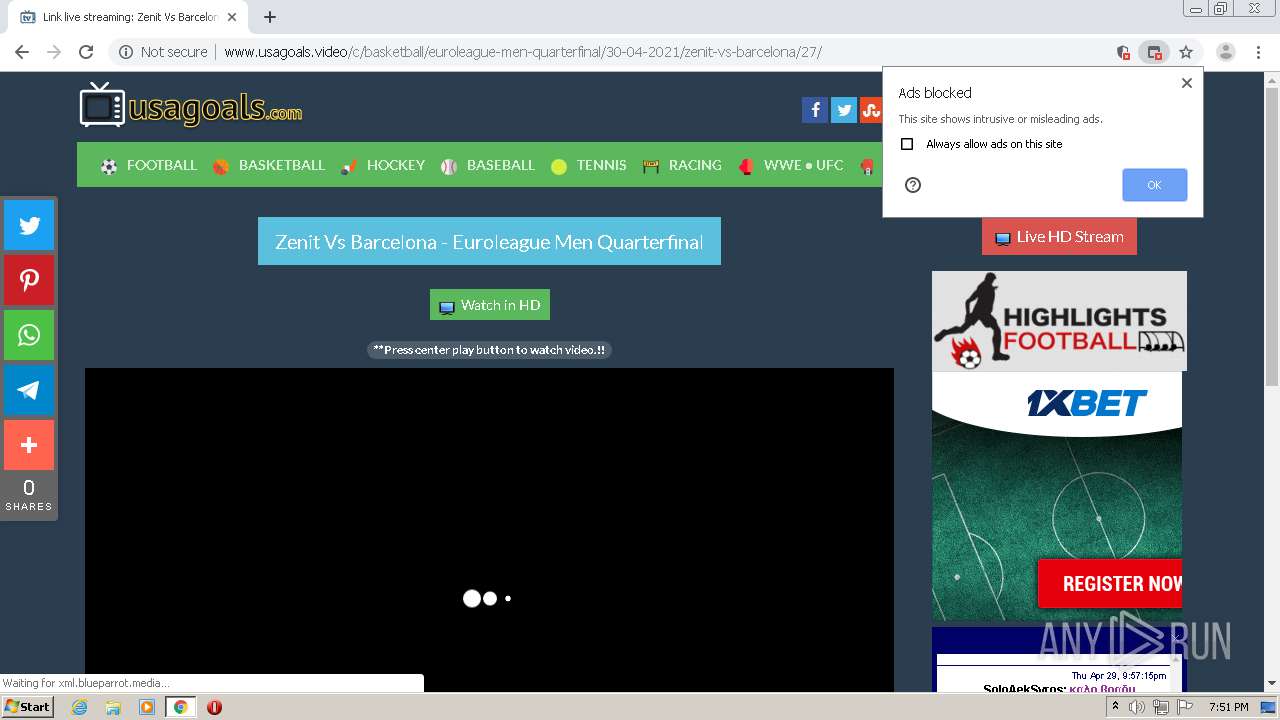Open the header StumbleUpon icon
This screenshot has height=720, width=1280.
(871, 110)
